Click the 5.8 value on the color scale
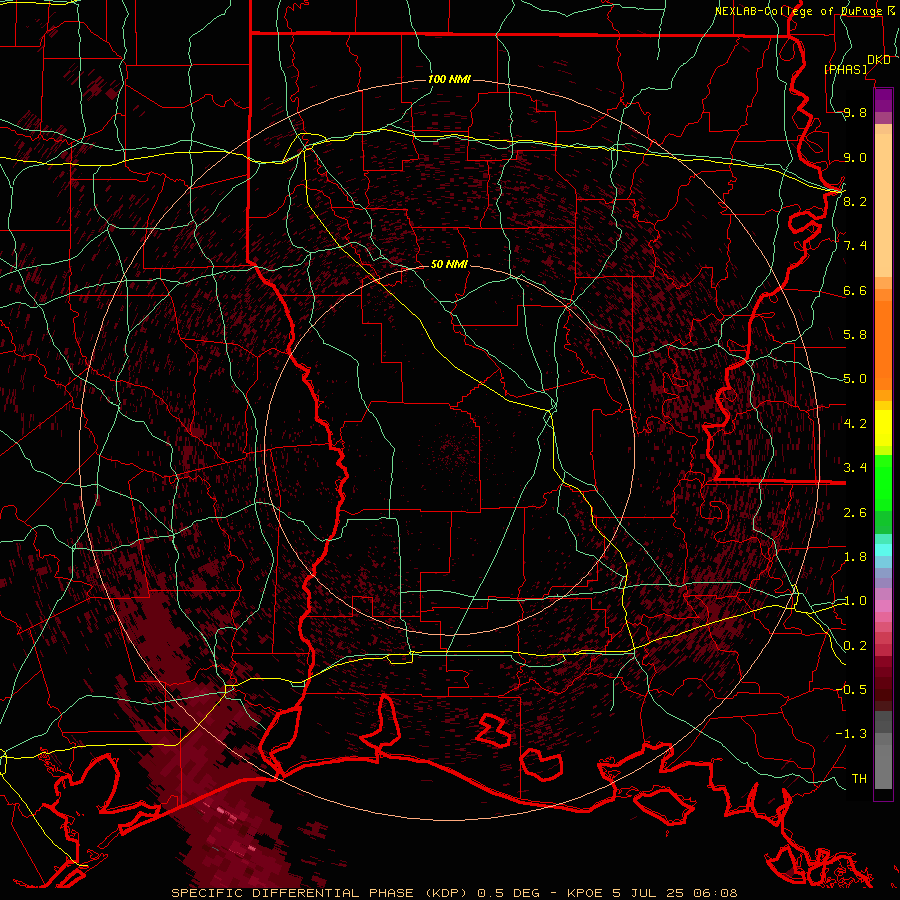This screenshot has height=900, width=900. tap(854, 335)
